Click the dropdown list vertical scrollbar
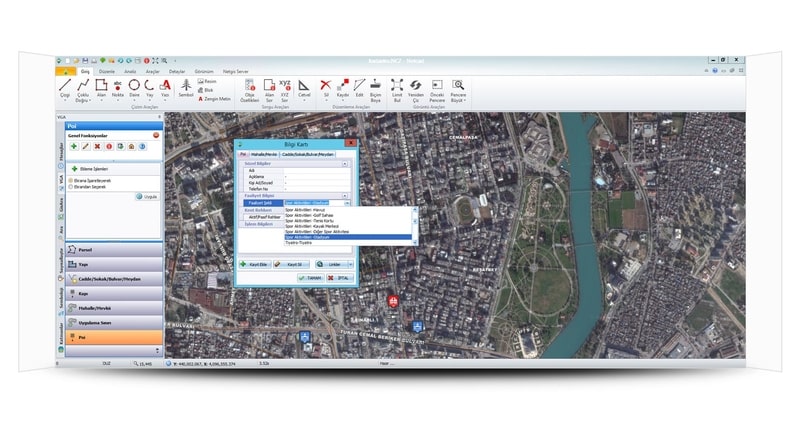800x441 pixels. (x=414, y=224)
